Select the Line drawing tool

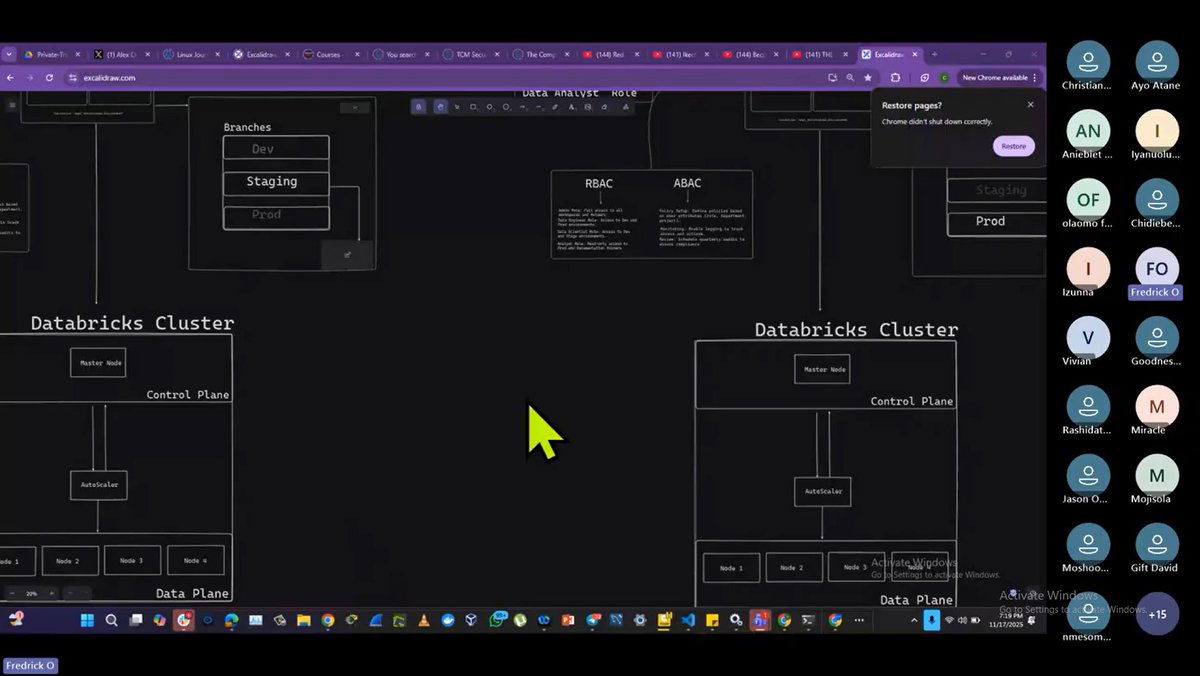pyautogui.click(x=538, y=107)
